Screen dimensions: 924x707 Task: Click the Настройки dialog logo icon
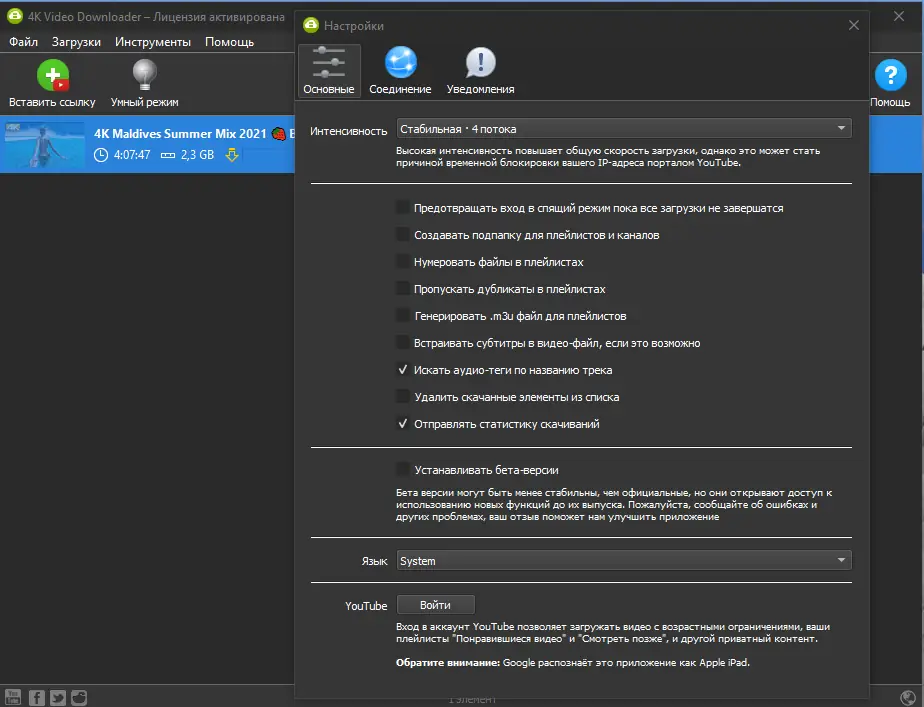coord(311,25)
